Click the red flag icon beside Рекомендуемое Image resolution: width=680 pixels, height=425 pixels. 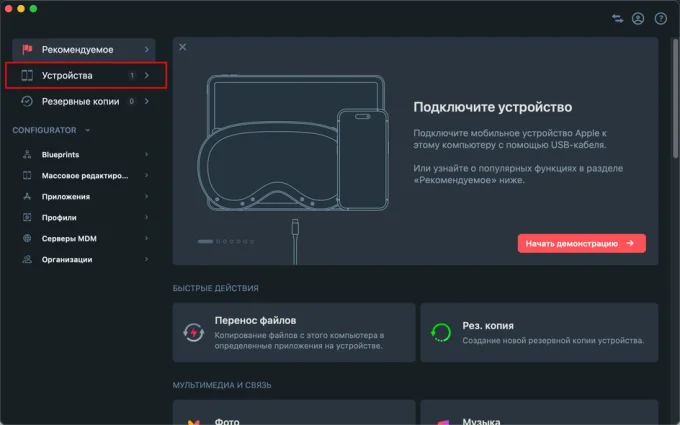click(x=27, y=49)
